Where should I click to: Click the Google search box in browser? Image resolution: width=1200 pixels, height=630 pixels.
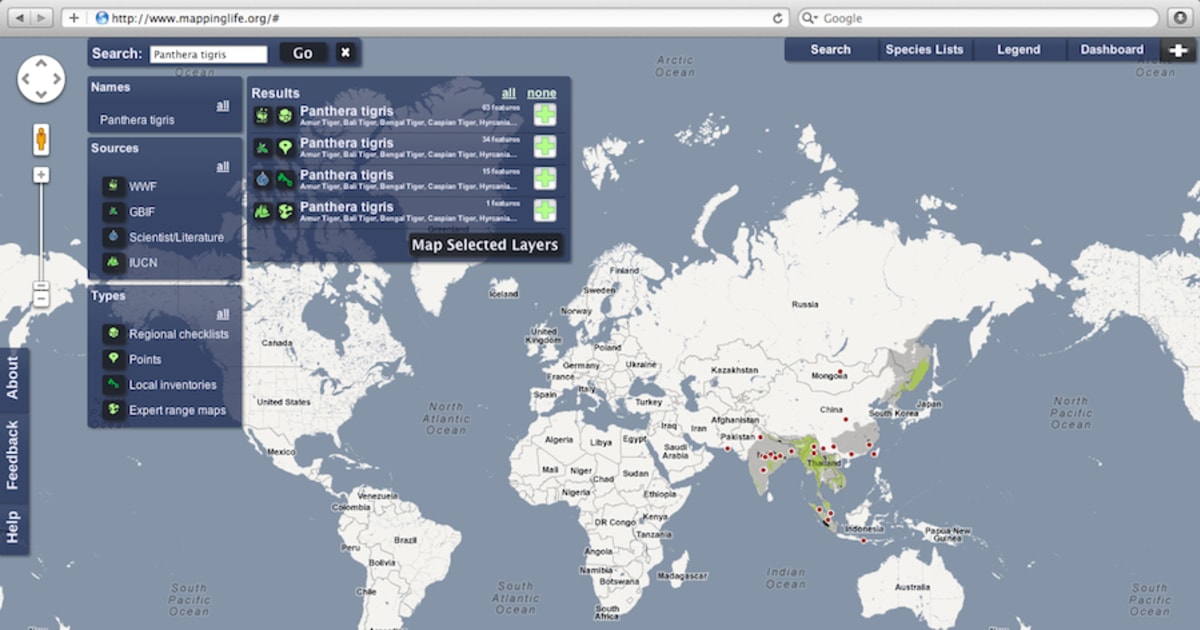[980, 18]
